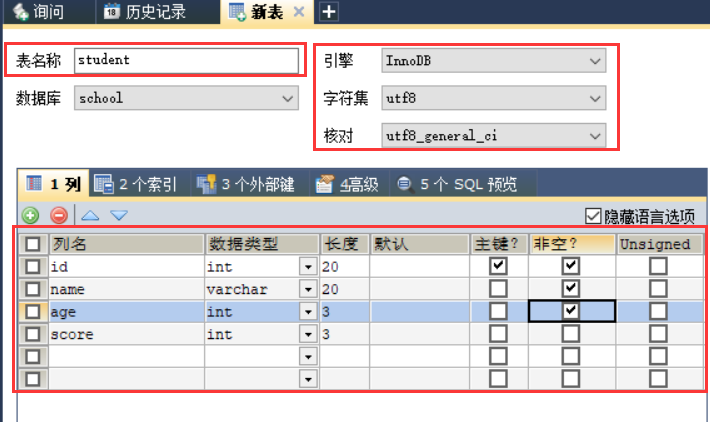Select the column name cell 'age'

(x=126, y=312)
